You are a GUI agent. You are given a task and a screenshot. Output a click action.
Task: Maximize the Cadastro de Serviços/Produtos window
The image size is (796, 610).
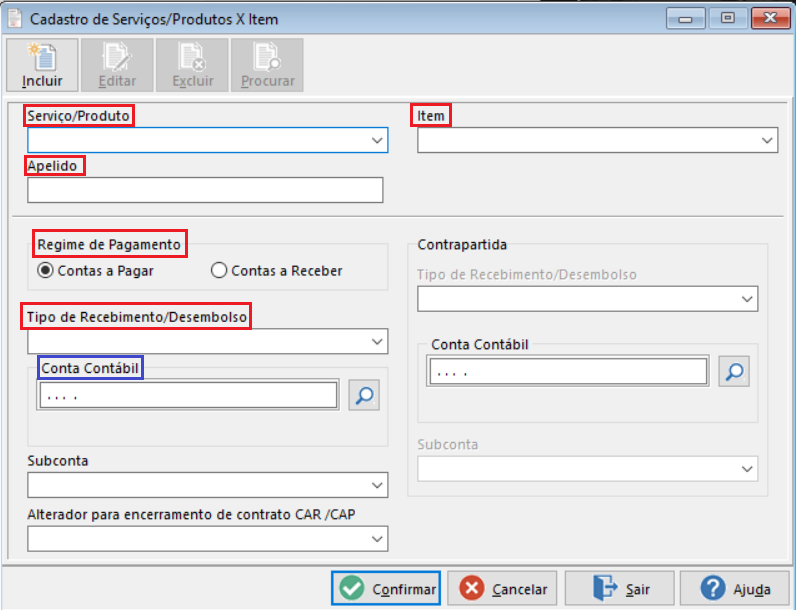click(x=727, y=19)
